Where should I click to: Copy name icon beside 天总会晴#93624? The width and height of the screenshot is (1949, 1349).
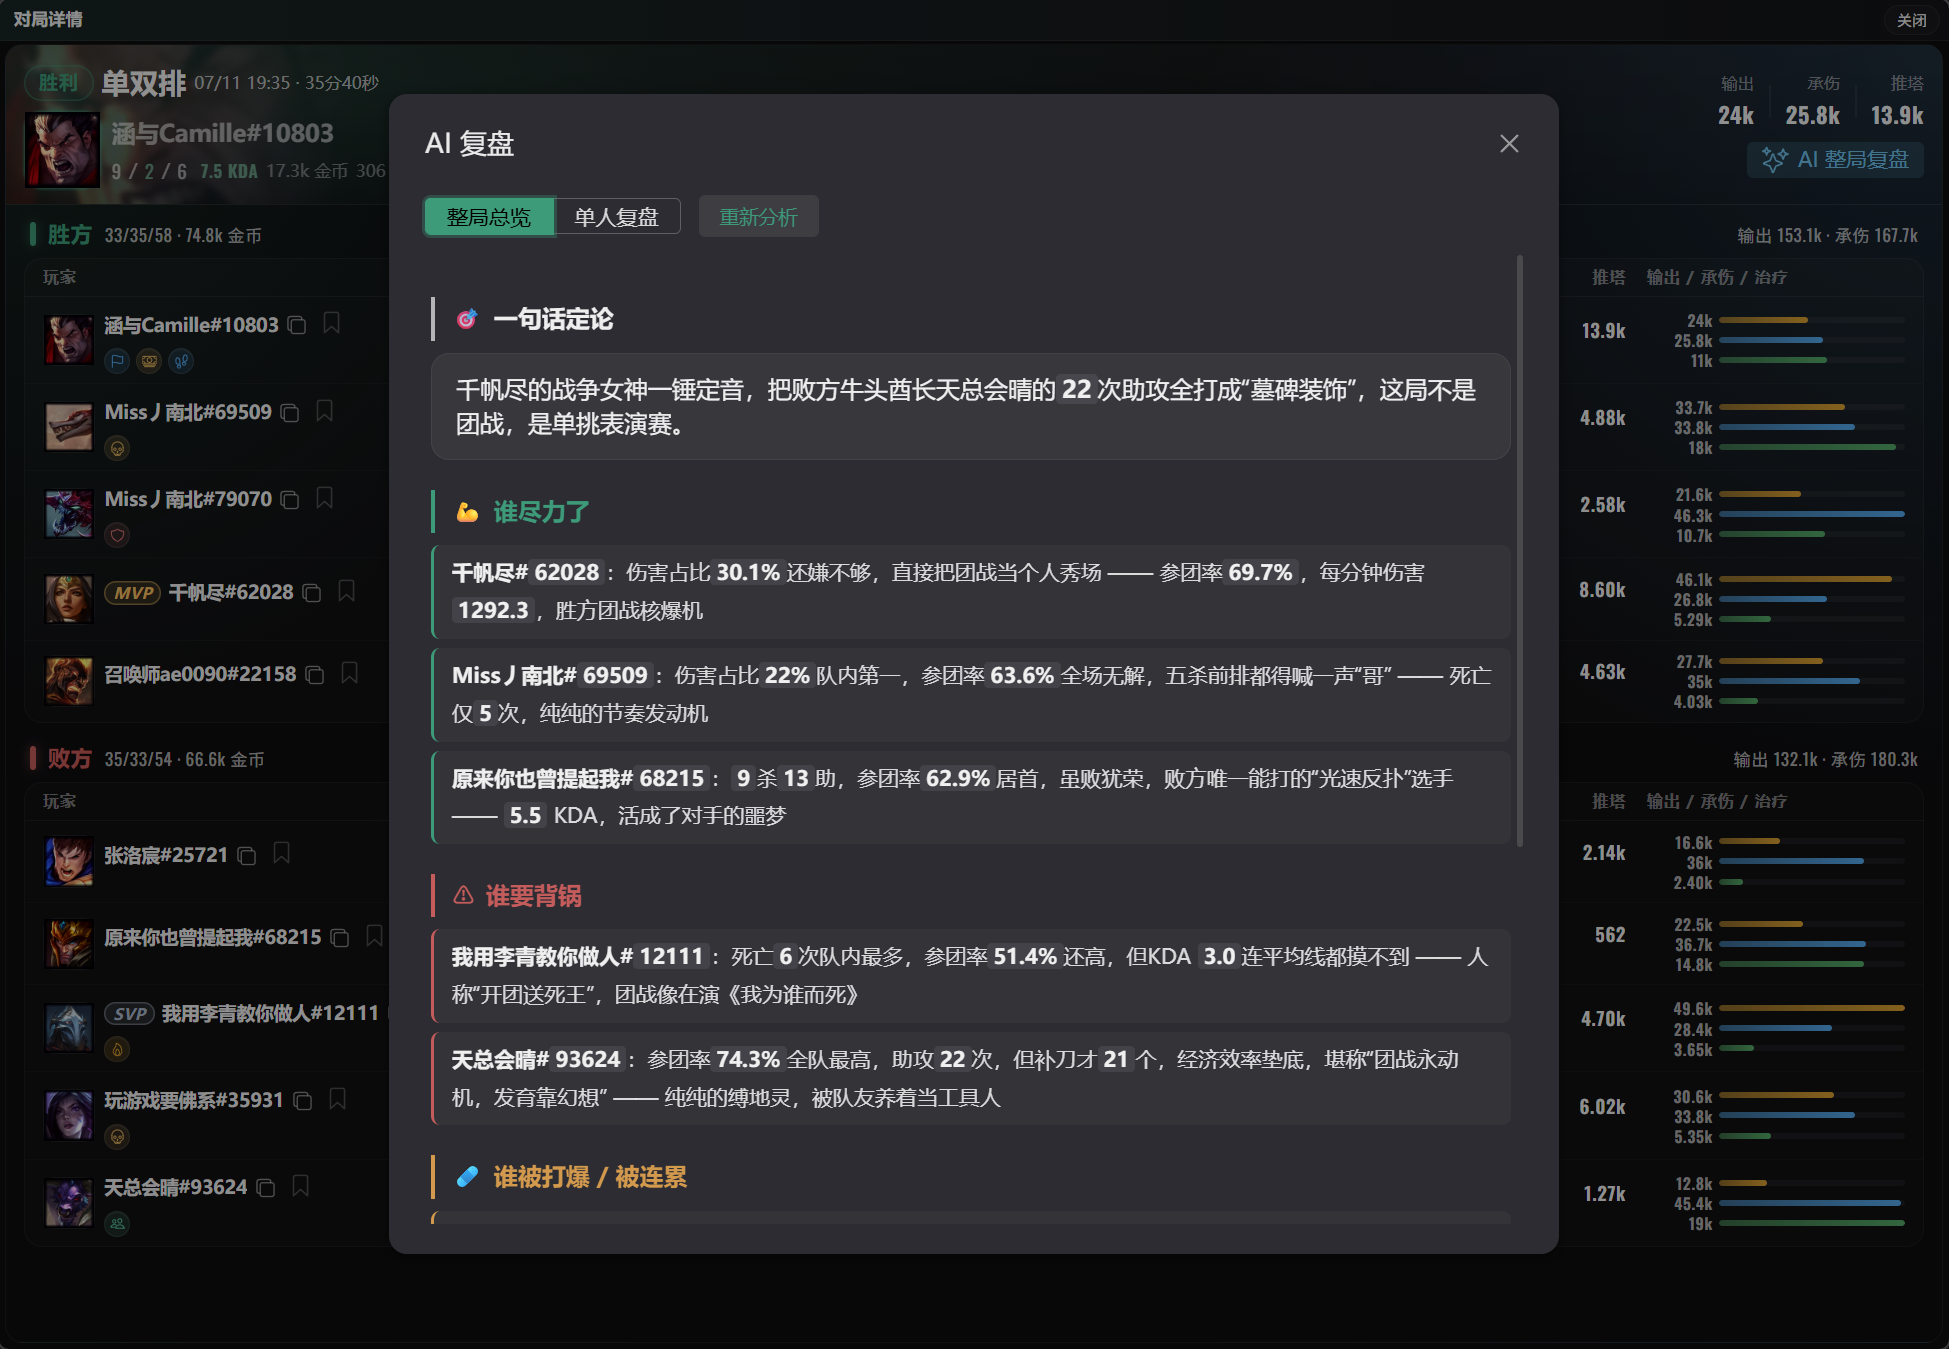266,1188
